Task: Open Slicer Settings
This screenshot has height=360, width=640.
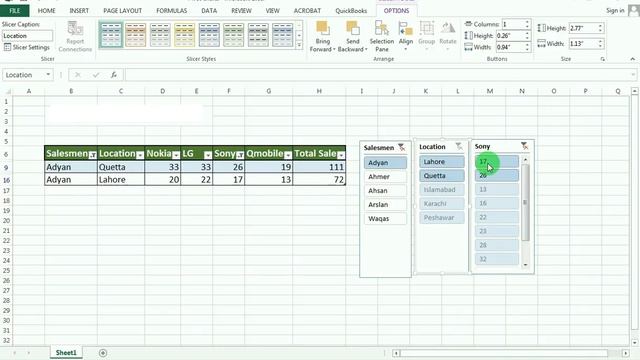Action: pos(27,47)
